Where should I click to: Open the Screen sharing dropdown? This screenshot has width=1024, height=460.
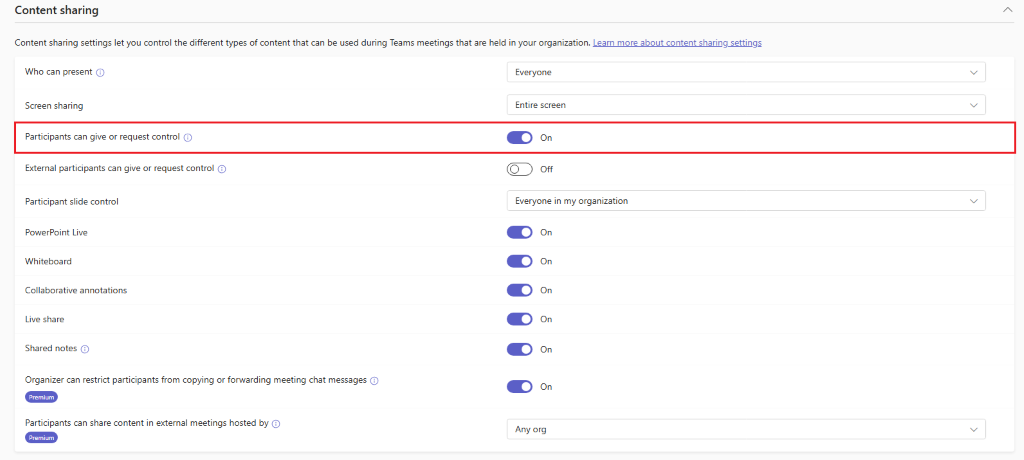click(746, 105)
